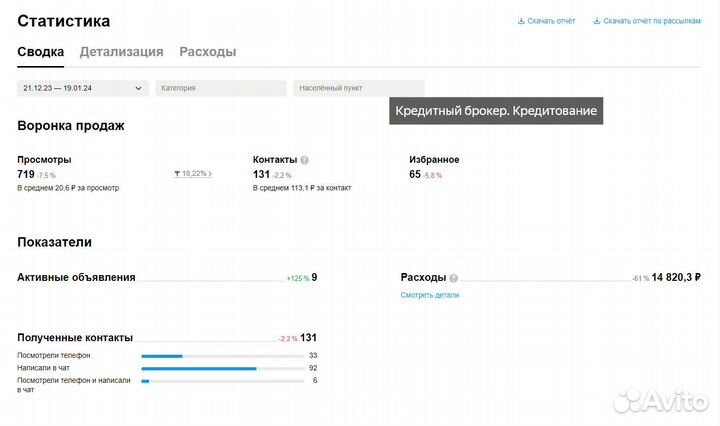Viewport: 720px width, 426px height.
Task: Click the Категория filter field
Action: click(220, 88)
